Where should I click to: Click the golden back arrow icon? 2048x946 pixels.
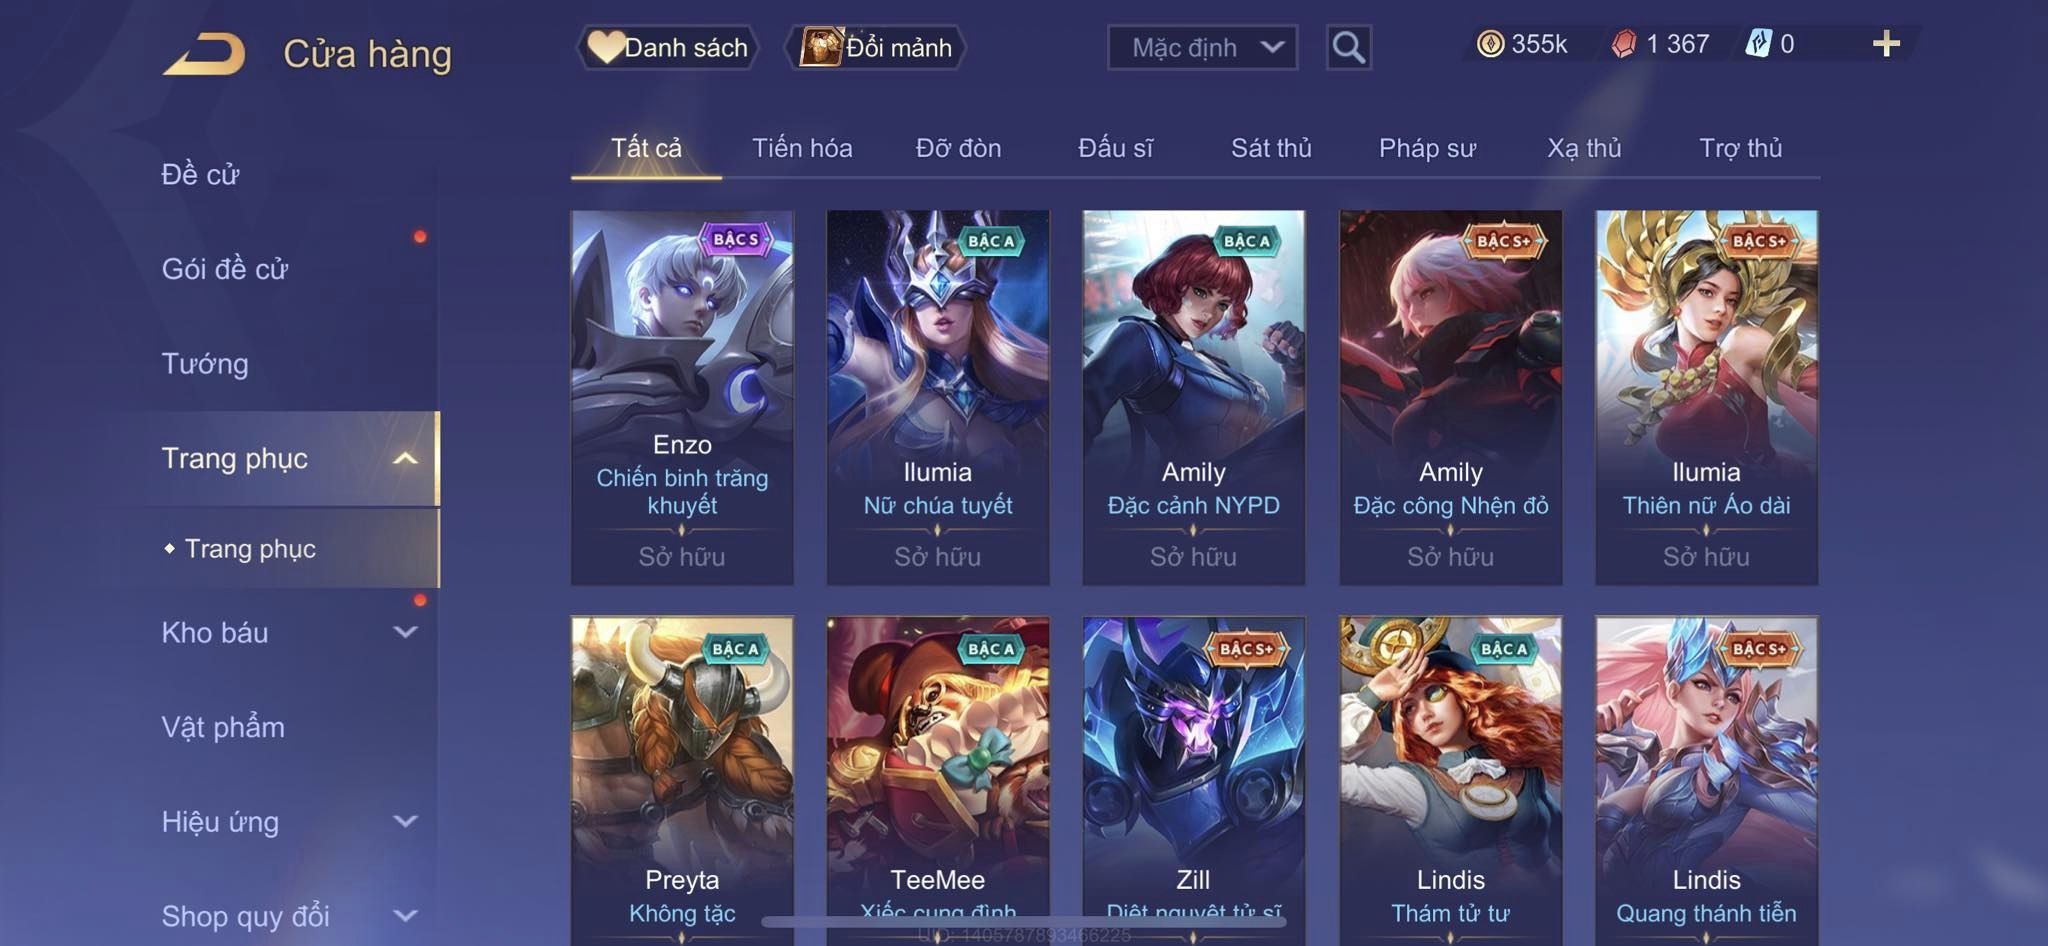205,54
